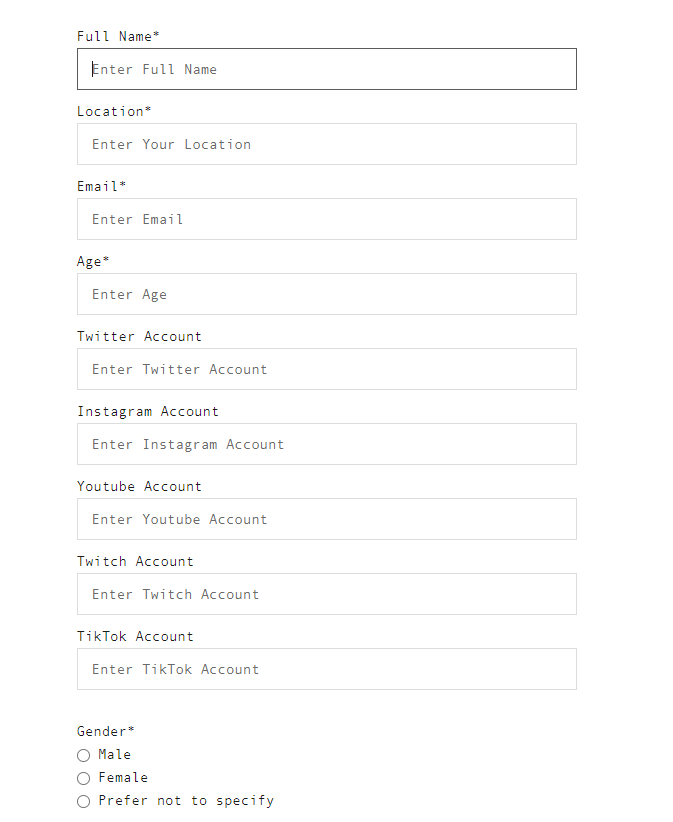Focus the Instagram Account text box
The width and height of the screenshot is (673, 822).
(x=327, y=444)
